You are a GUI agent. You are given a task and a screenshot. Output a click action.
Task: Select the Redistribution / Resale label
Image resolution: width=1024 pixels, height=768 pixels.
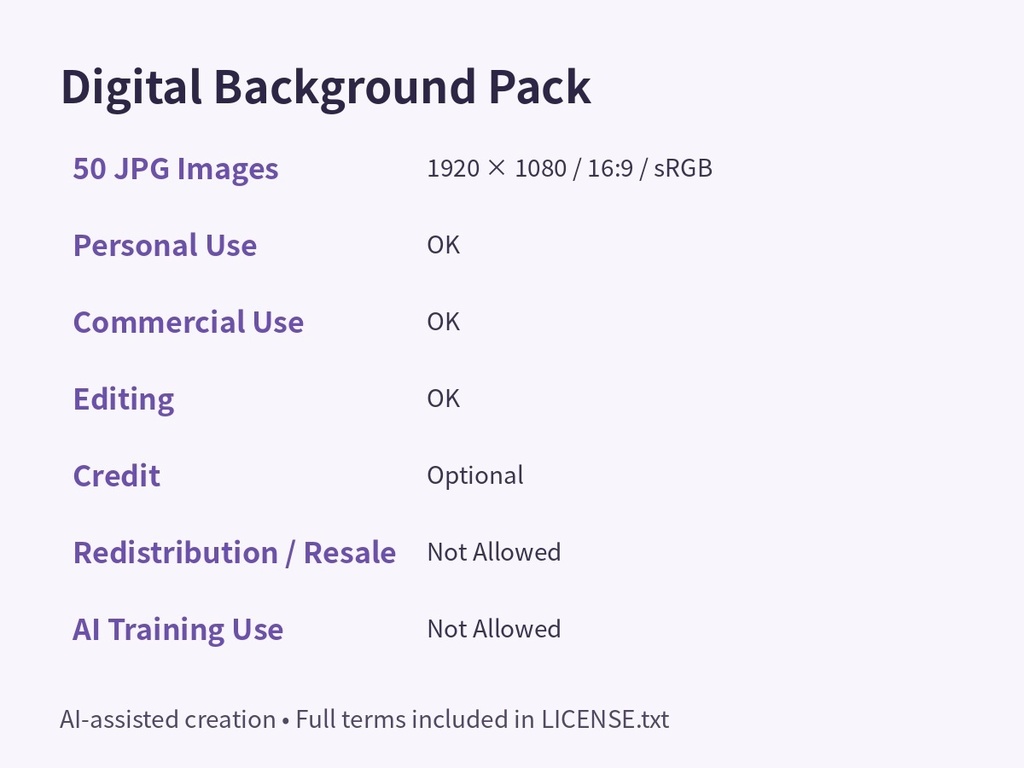[234, 552]
